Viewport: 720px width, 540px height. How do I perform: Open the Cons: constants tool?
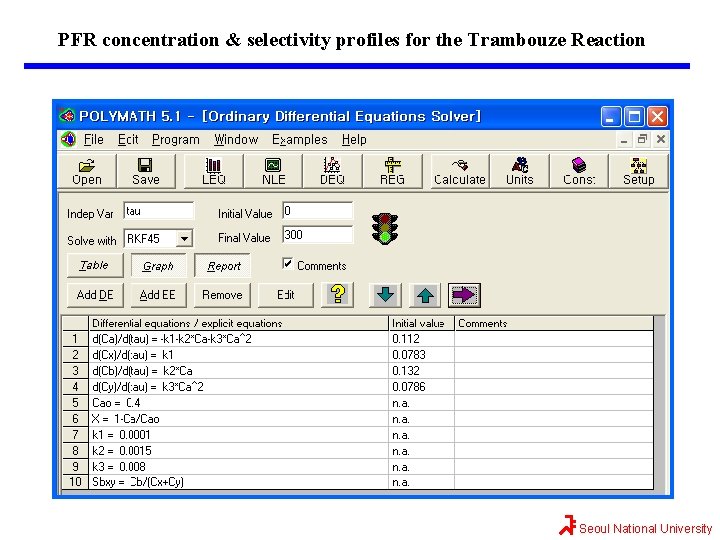click(579, 171)
